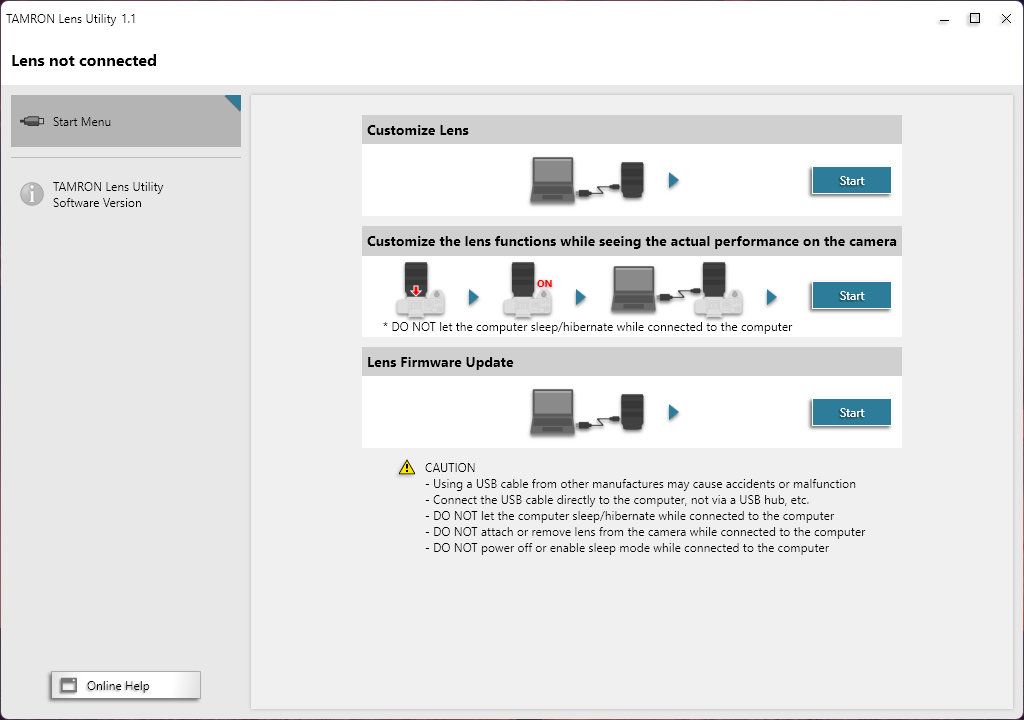The image size is (1024, 720).
Task: Click blue arrow before camera section Start
Action: pos(771,297)
